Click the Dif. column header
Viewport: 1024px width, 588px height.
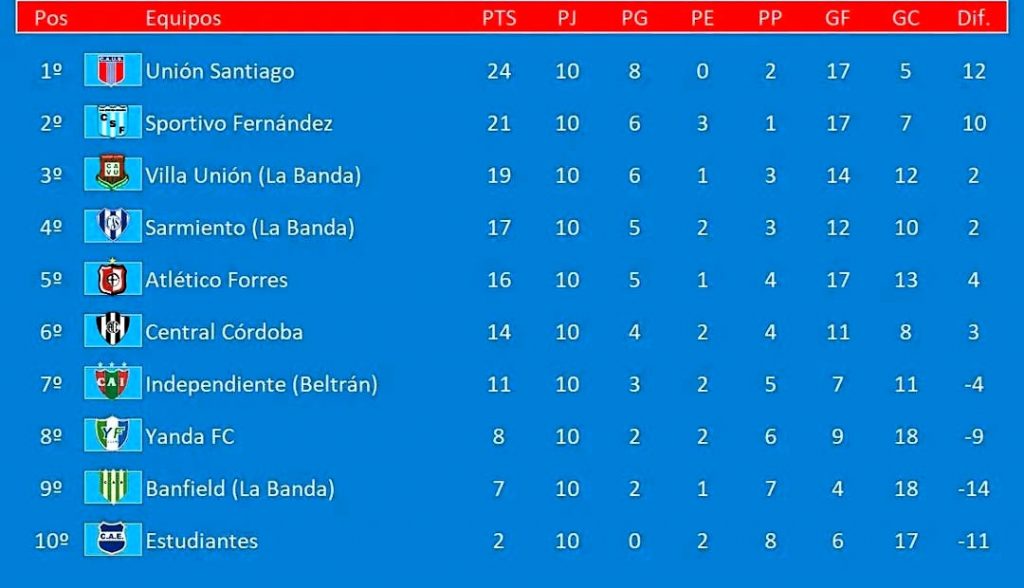pyautogui.click(x=973, y=18)
